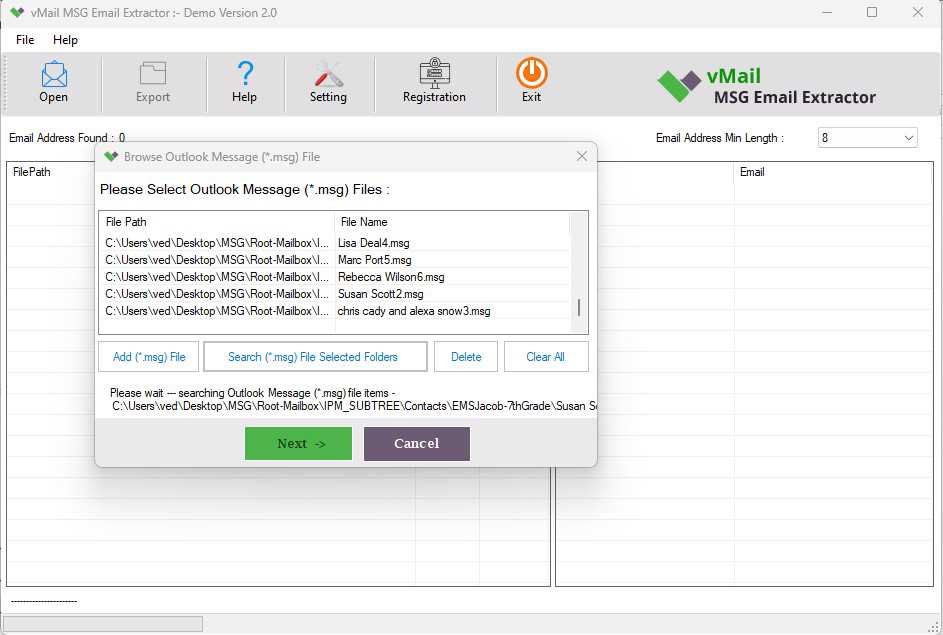The image size is (943, 635).
Task: Click the purple Cancel button
Action: [417, 444]
